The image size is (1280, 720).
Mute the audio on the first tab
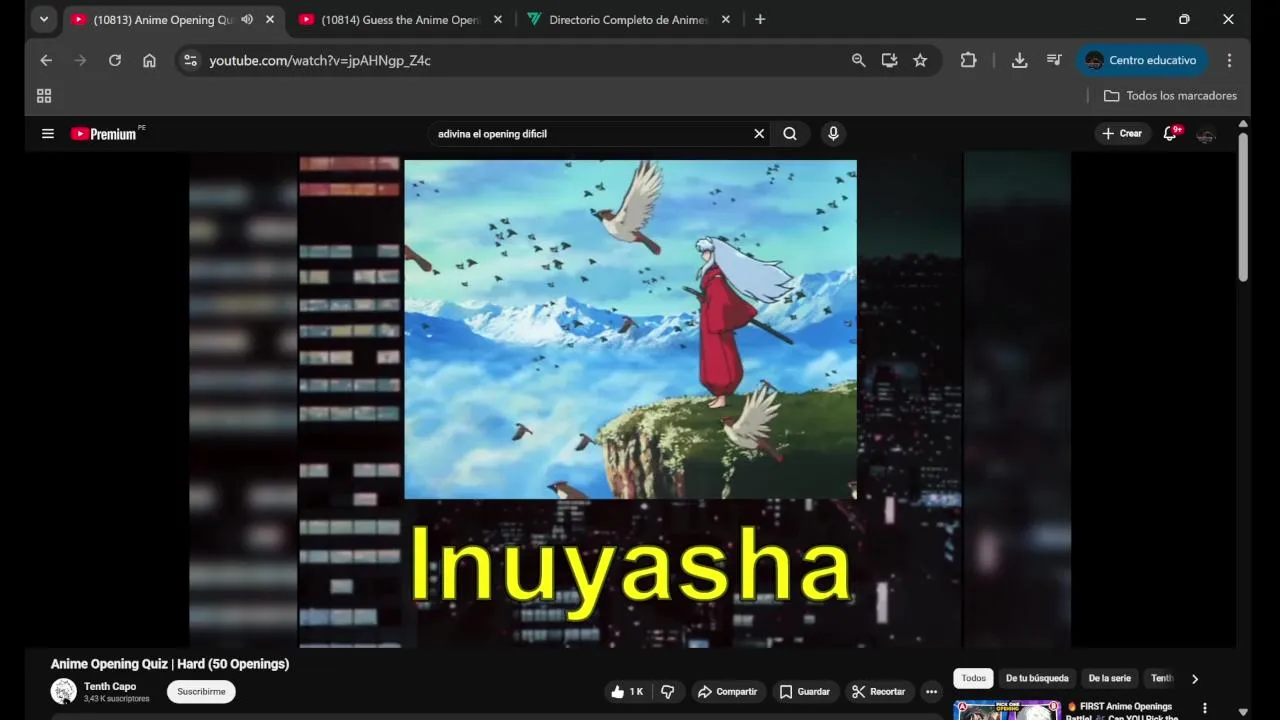pos(247,19)
